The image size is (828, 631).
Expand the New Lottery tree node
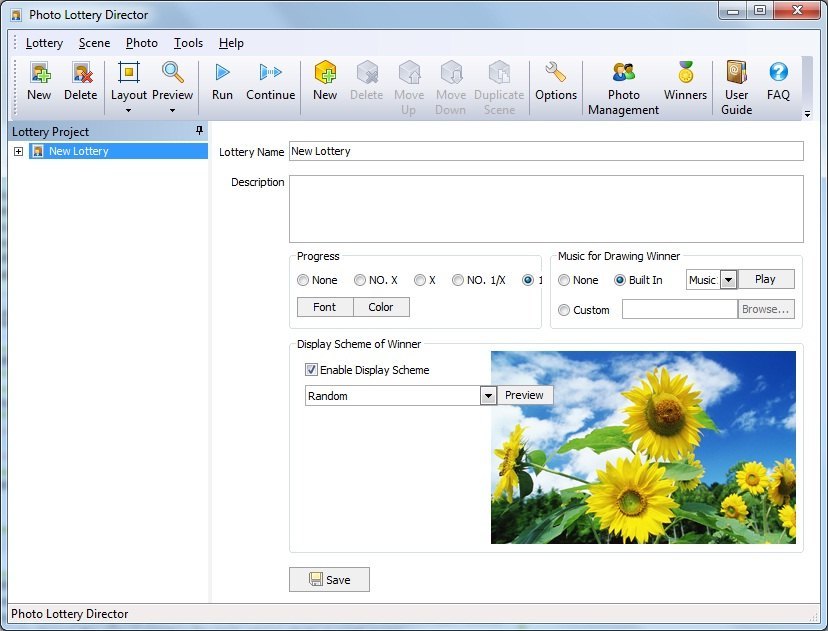coord(18,152)
